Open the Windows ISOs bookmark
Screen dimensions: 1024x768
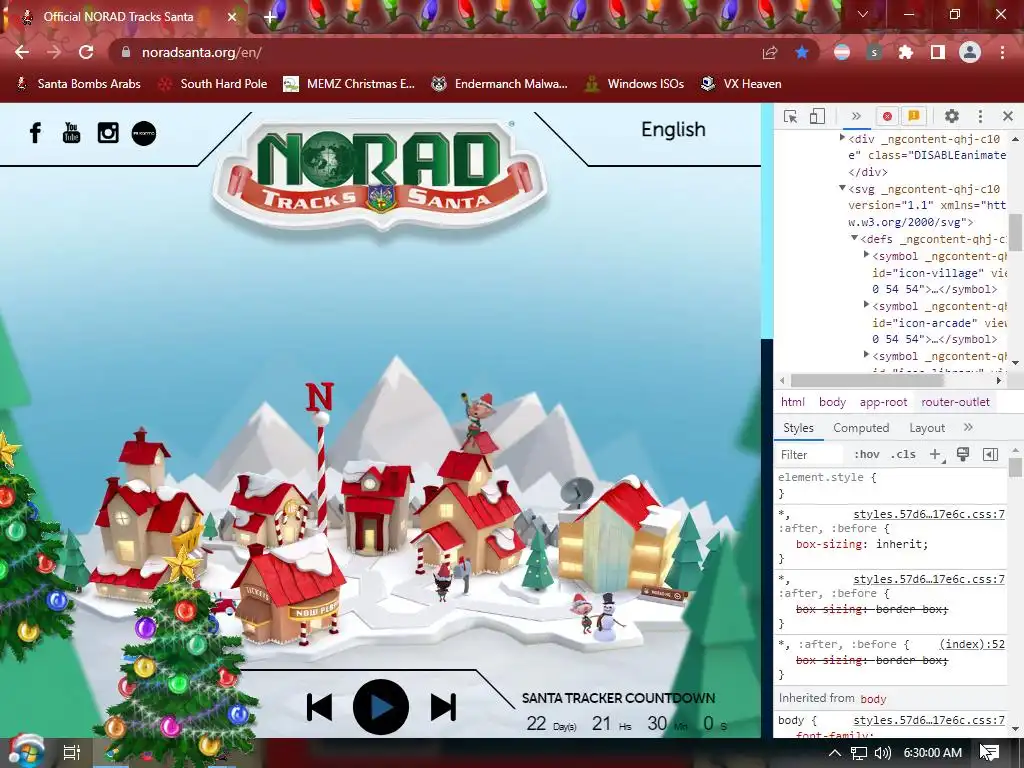(634, 84)
